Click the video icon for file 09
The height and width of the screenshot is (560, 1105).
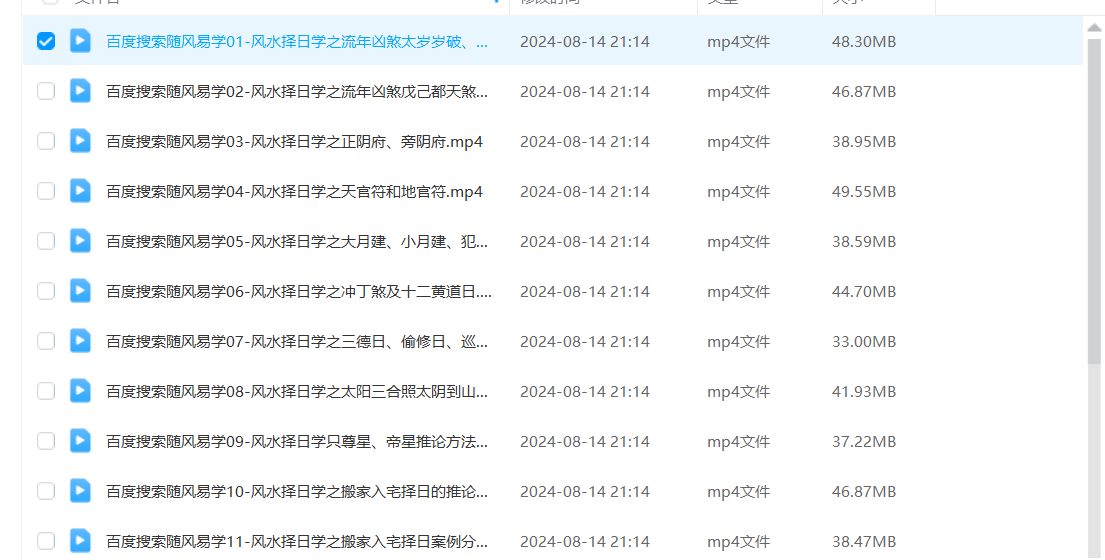click(80, 441)
